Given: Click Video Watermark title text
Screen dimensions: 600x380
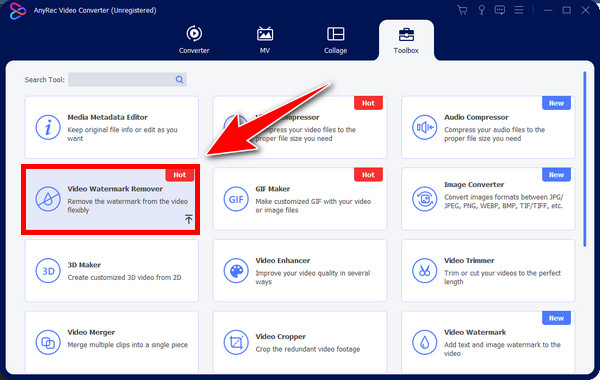Looking at the screenshot, I should pos(475,332).
